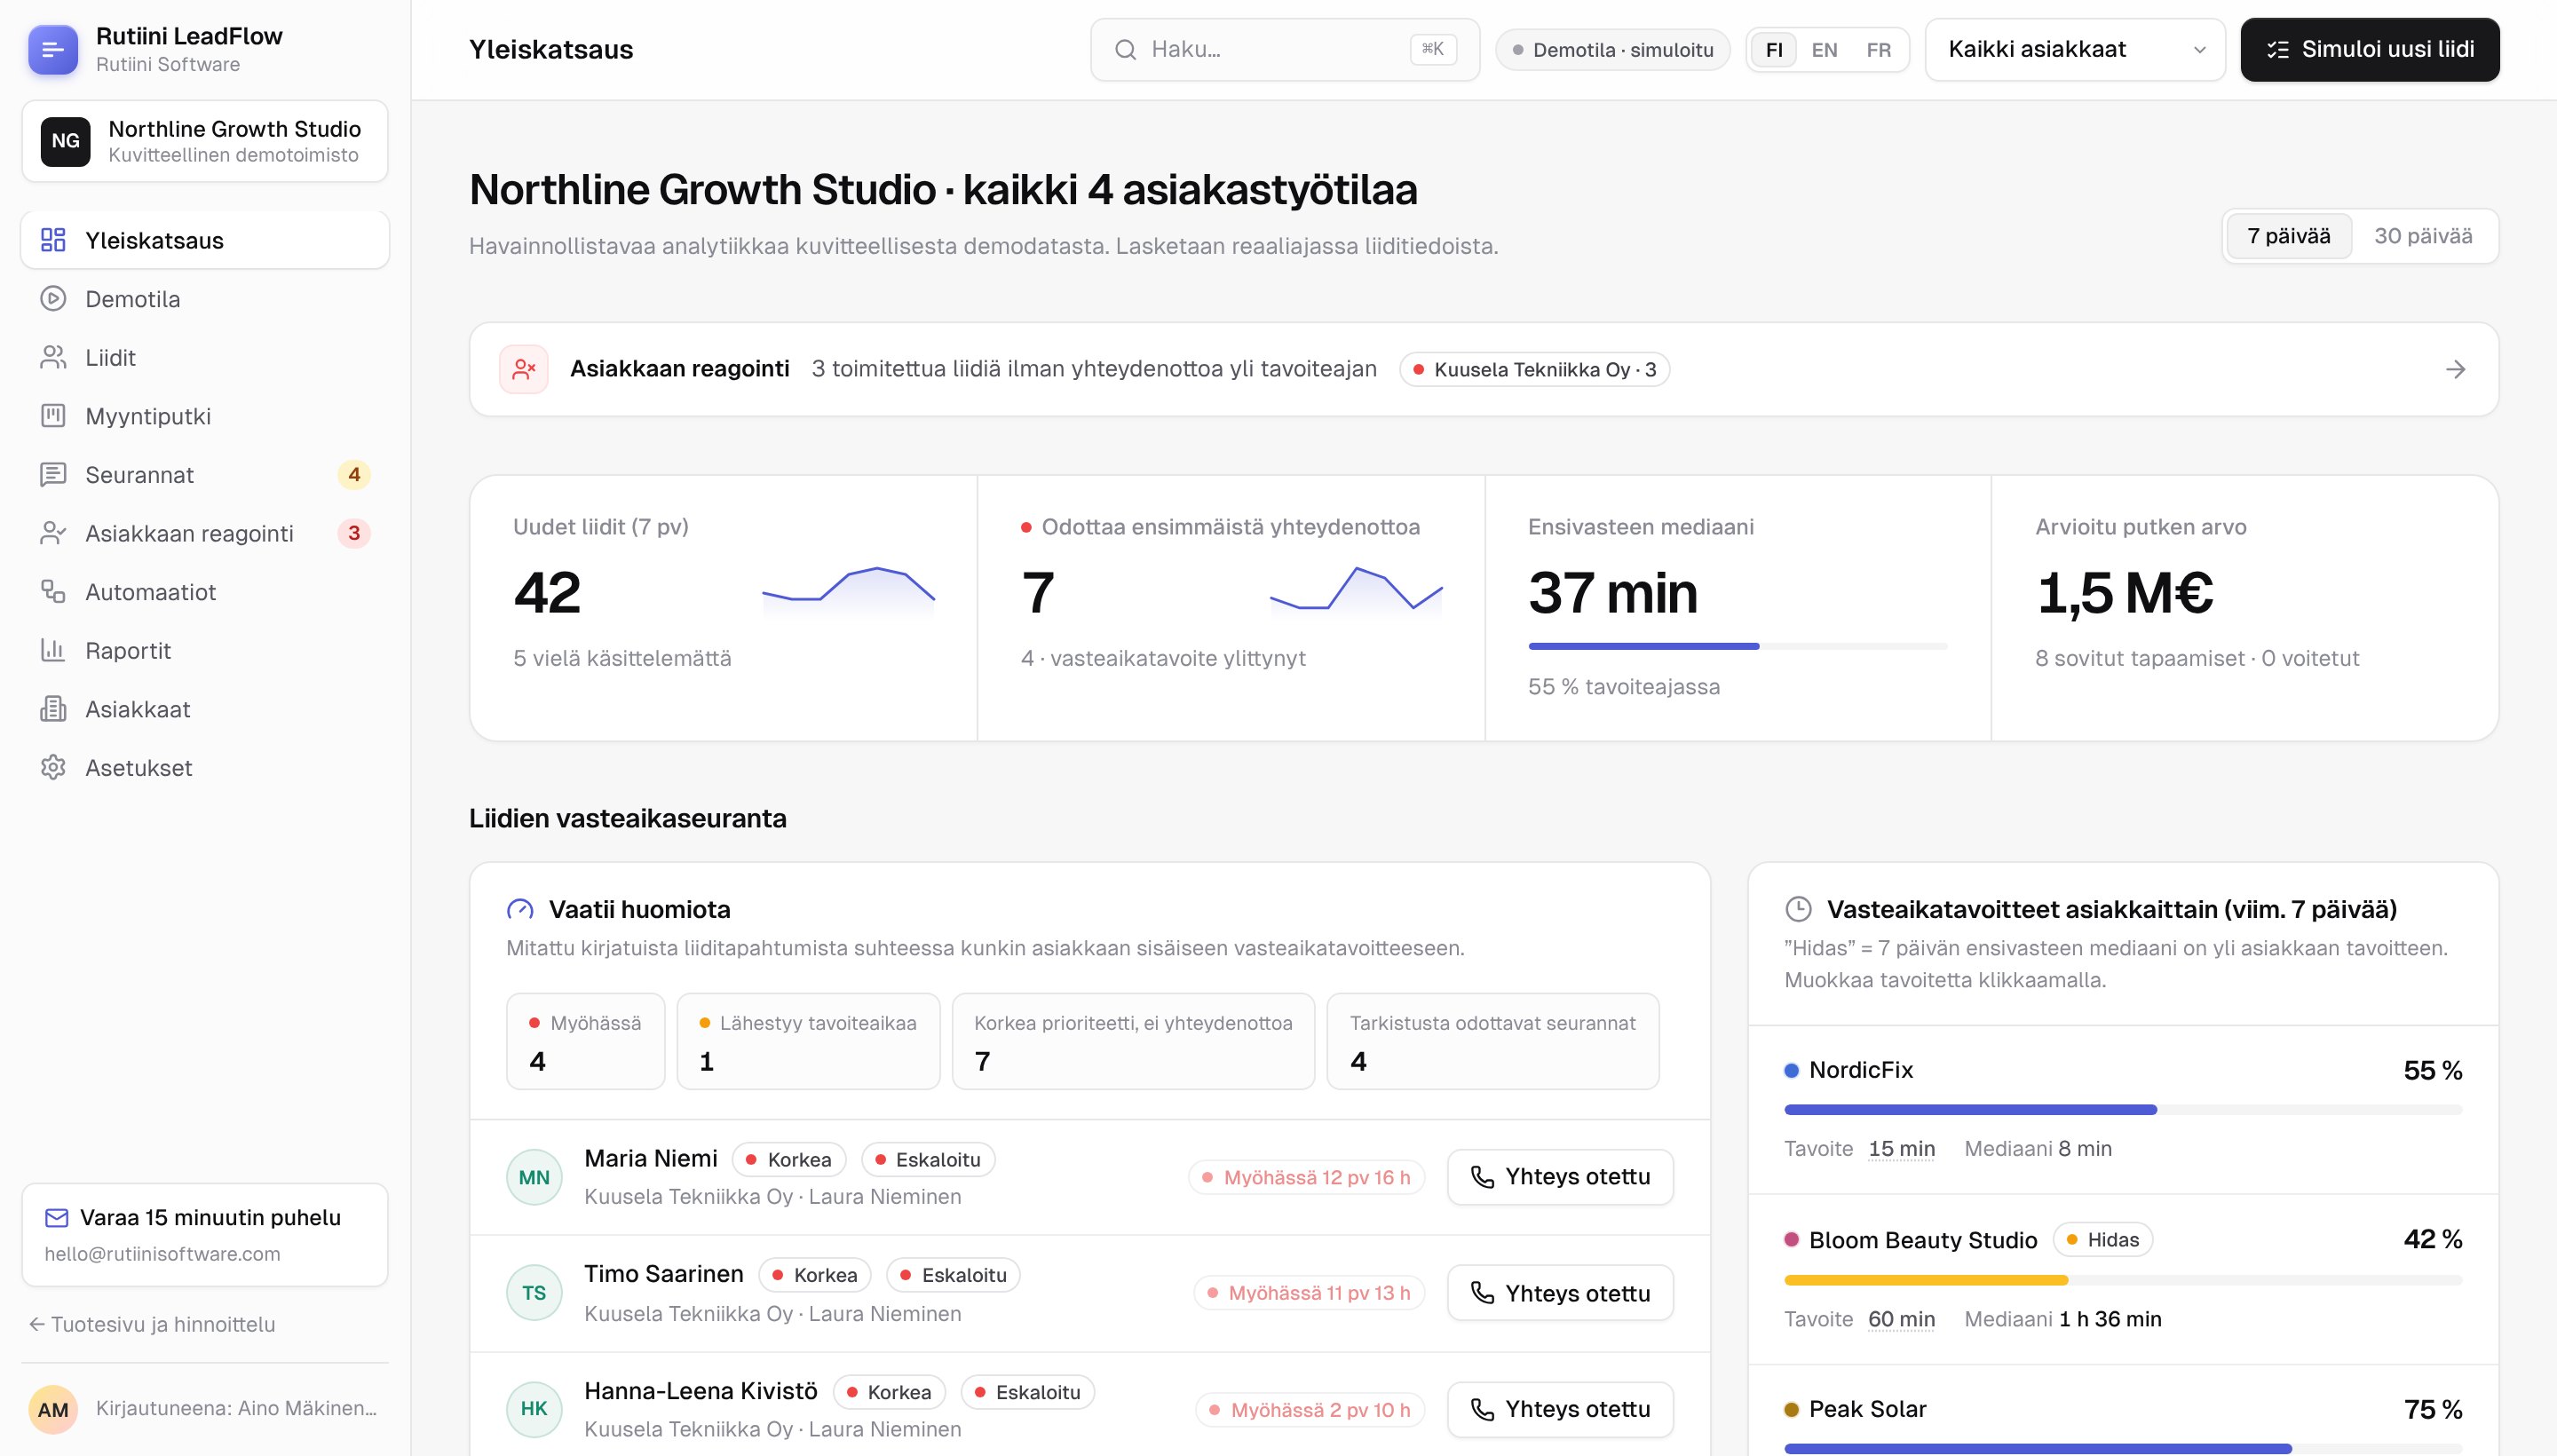
Task: Click the HK avatar for Hanna-Leena Kivistö
Action: [534, 1409]
